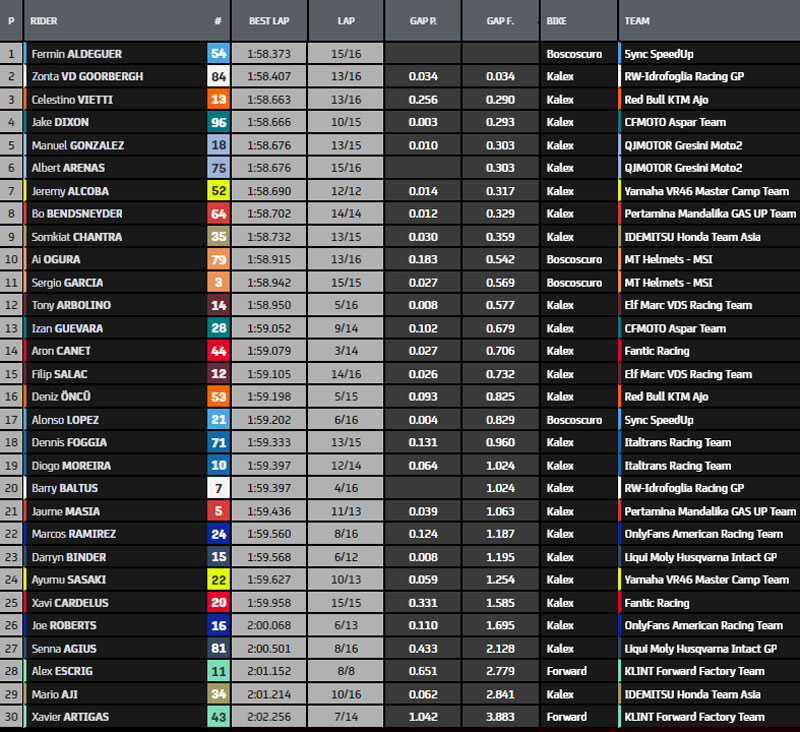
Task: Select the TEAM column header
Action: coord(637,20)
